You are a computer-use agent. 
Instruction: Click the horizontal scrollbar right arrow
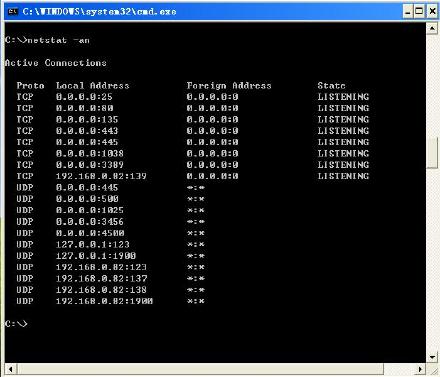[x=421, y=369]
